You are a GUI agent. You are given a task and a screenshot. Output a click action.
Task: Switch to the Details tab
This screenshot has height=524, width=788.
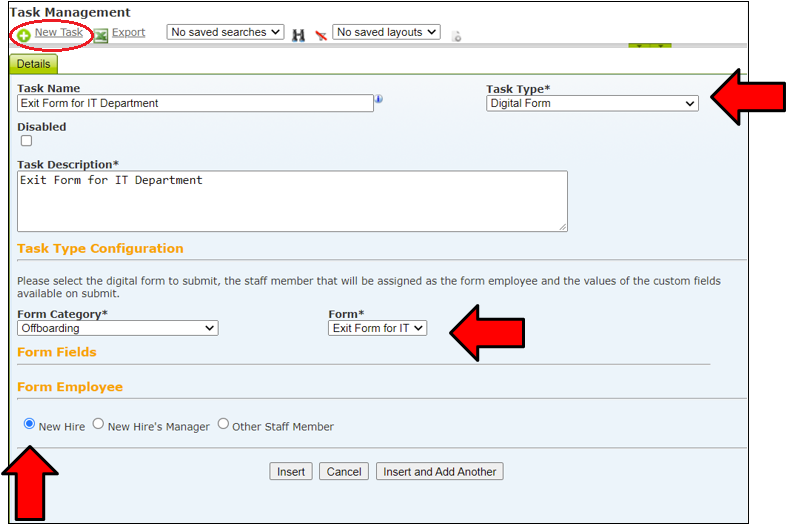coord(33,64)
